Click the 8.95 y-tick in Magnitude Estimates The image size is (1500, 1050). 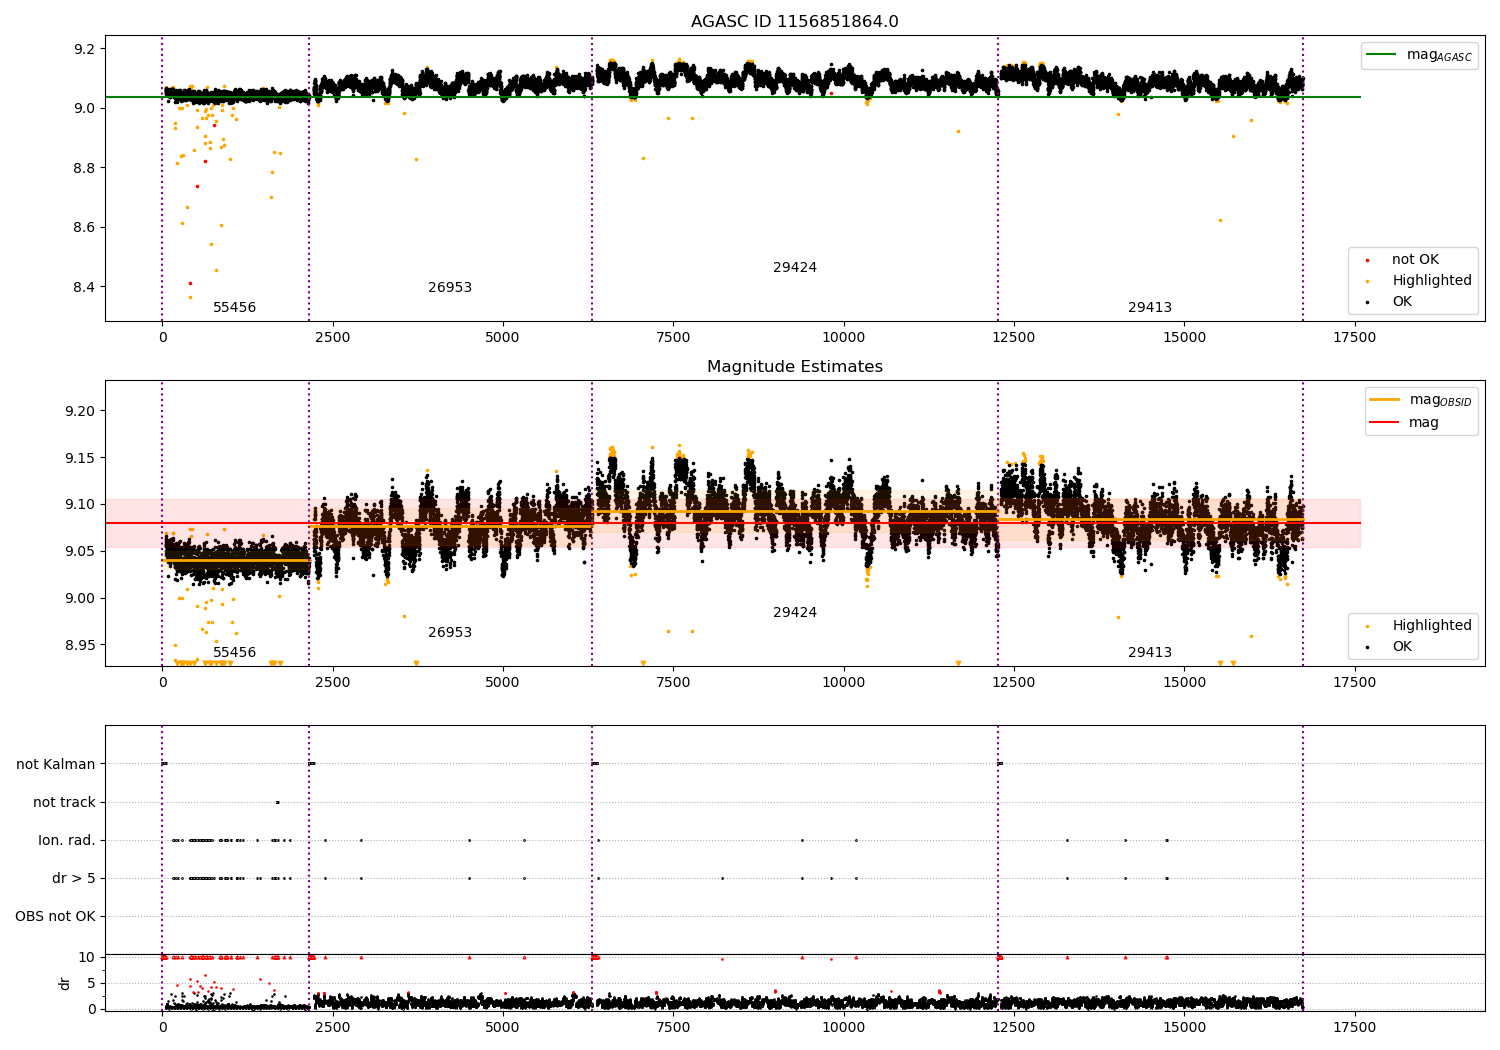81,645
